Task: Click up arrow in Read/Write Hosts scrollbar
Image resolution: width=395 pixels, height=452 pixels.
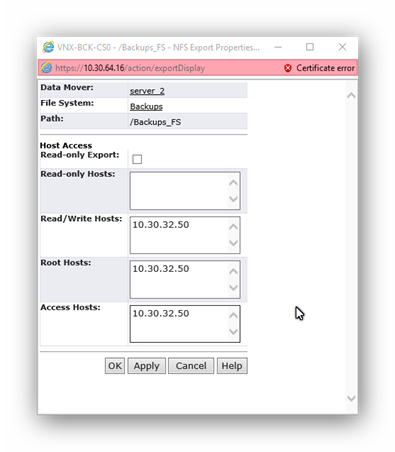Action: pos(233,227)
